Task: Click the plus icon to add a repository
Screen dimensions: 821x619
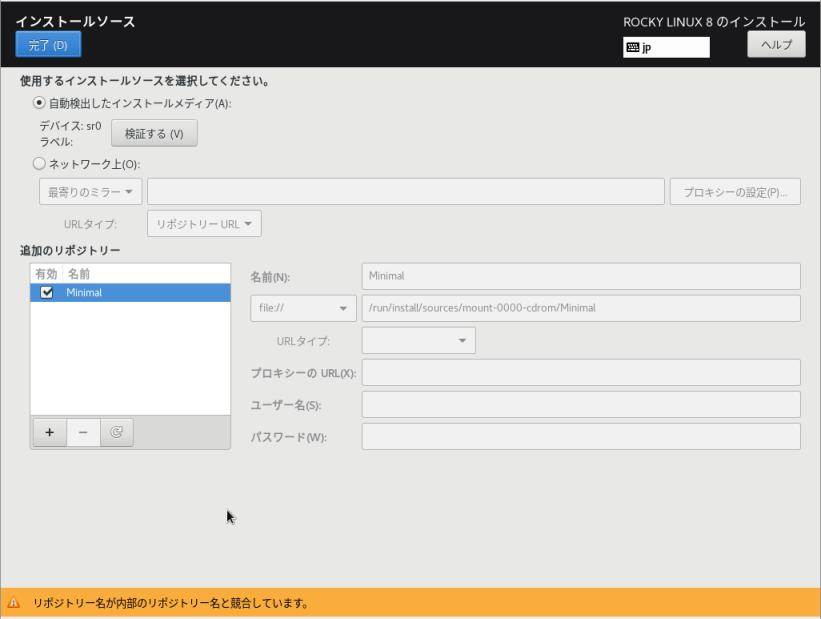Action: pyautogui.click(x=49, y=433)
